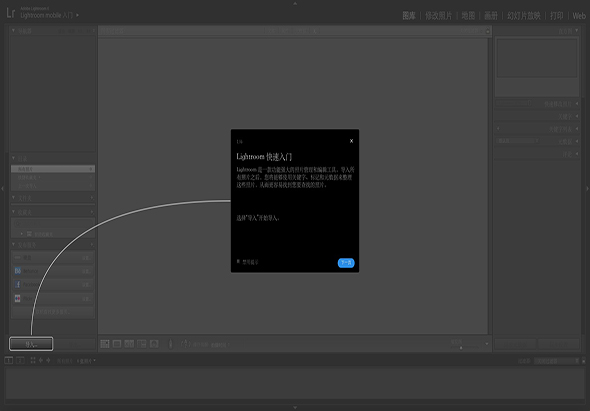Select main window display button 1
The width and height of the screenshot is (590, 411).
coord(9,360)
